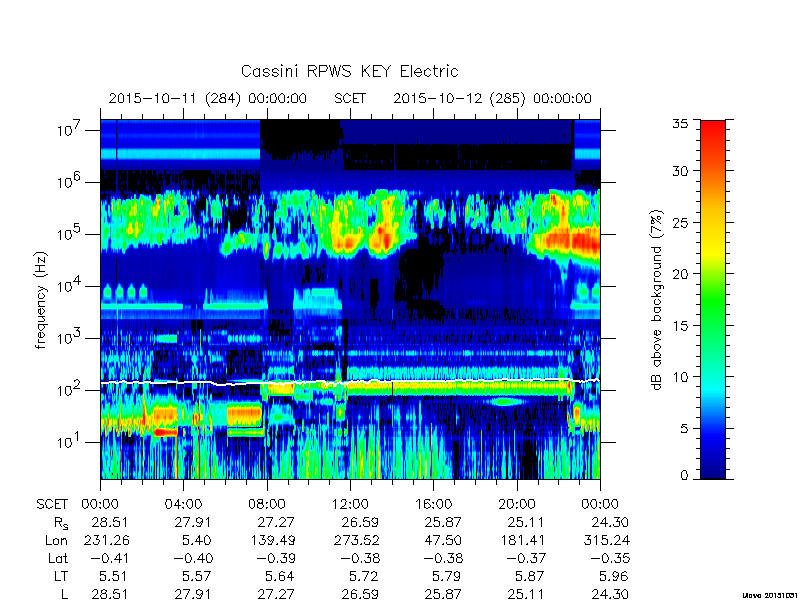
Task: Select the 10^4 frequency axis label
Action: click(70, 285)
